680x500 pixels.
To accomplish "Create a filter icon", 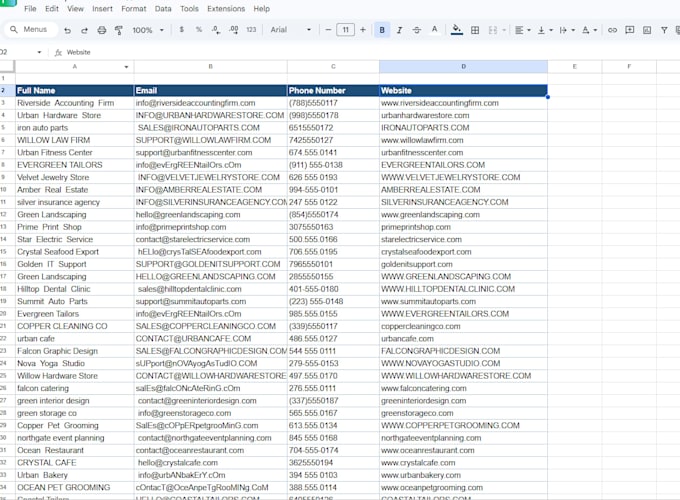I will click(664, 30).
